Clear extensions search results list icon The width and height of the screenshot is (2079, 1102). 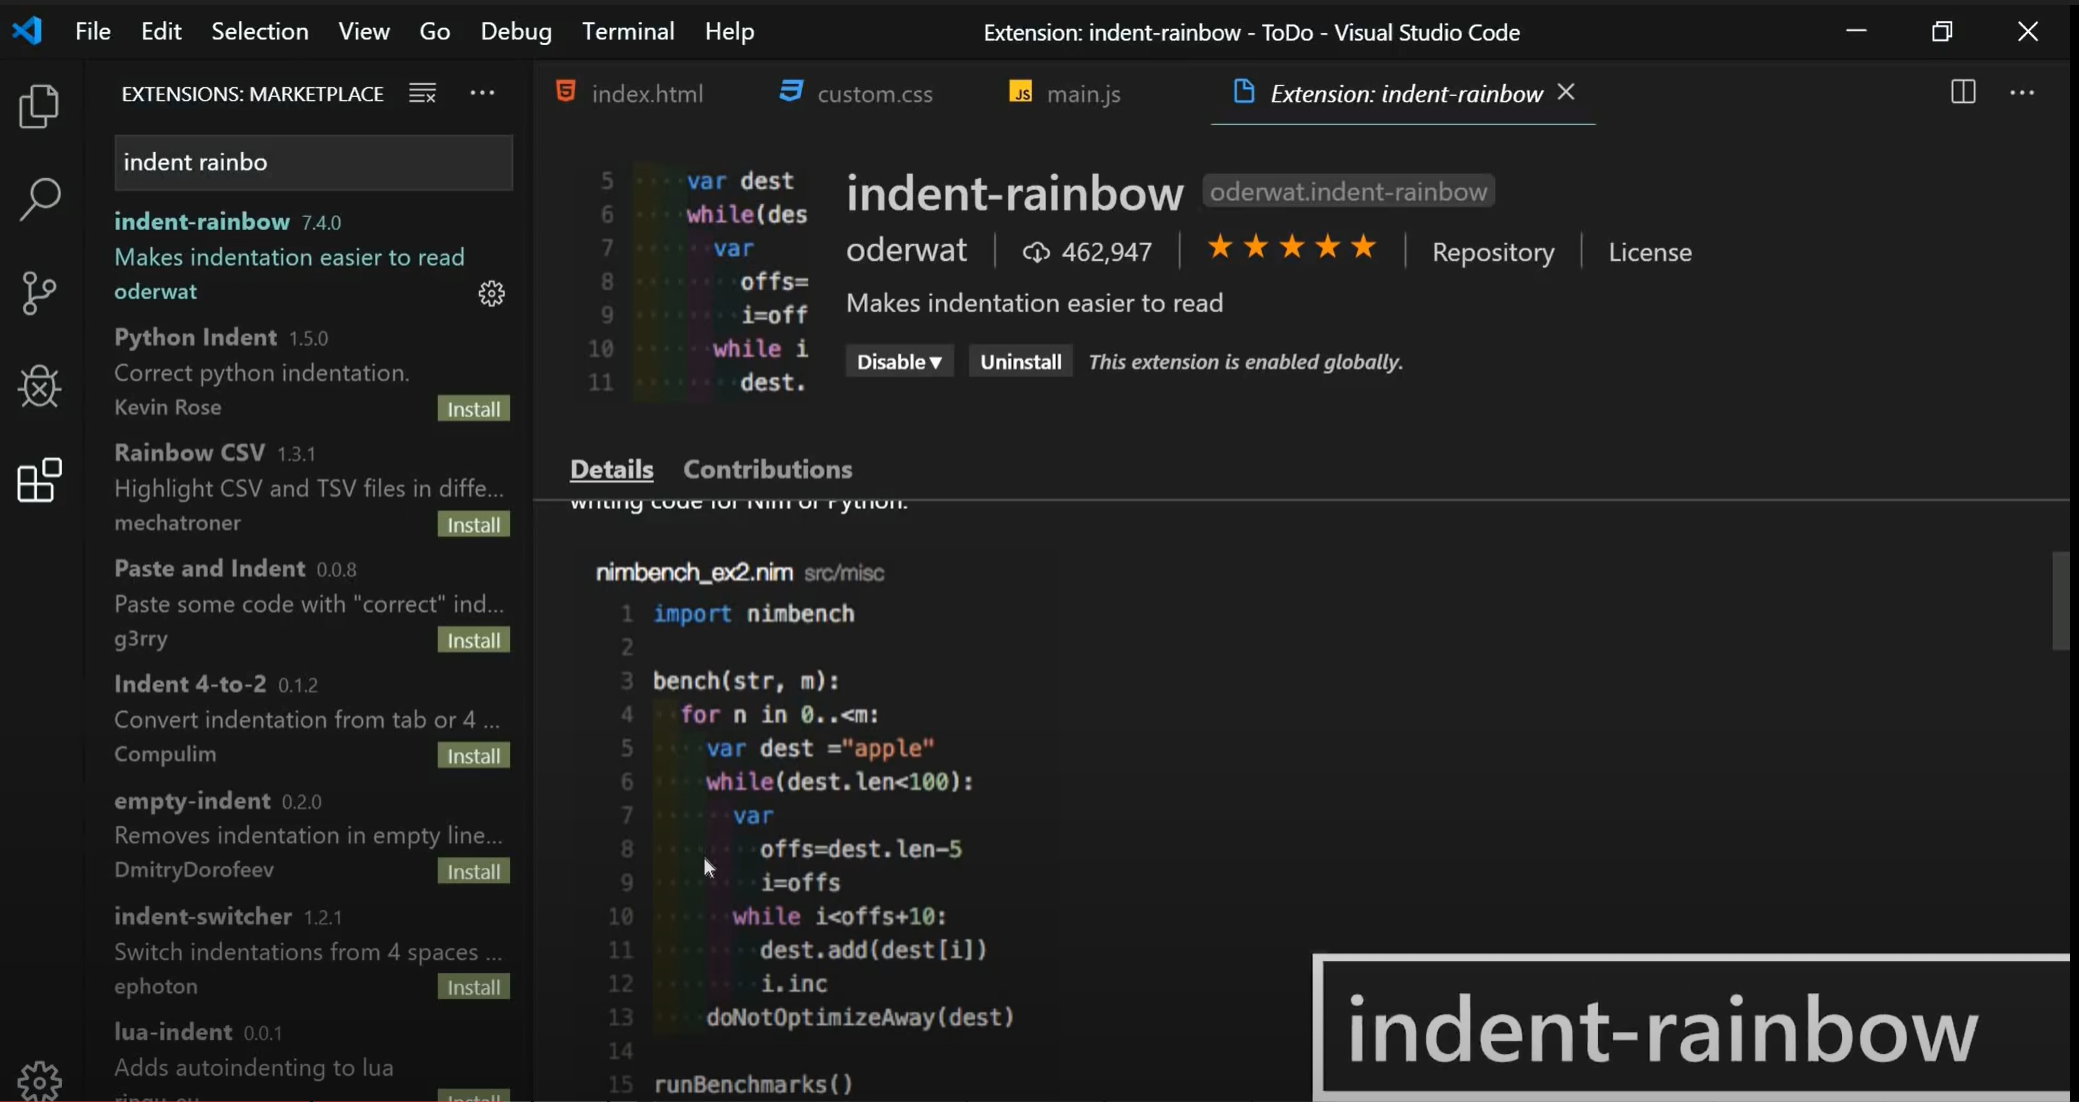pos(422,93)
